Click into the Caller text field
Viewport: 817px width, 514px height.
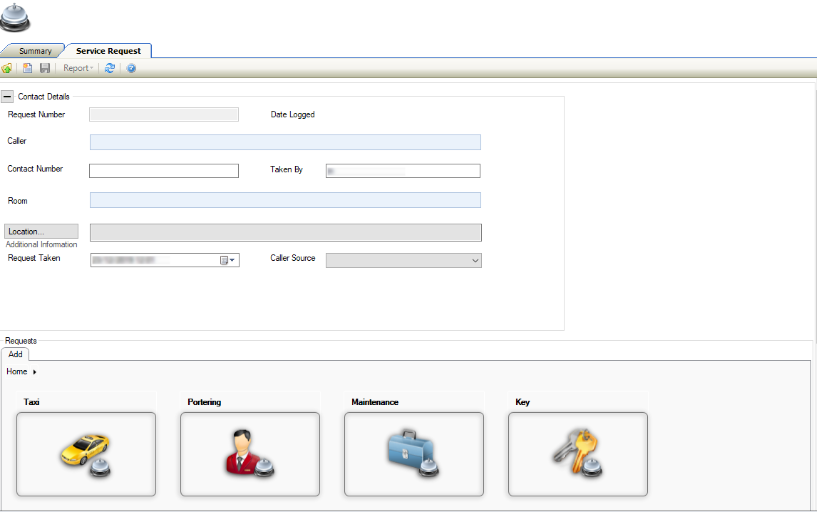click(x=285, y=142)
